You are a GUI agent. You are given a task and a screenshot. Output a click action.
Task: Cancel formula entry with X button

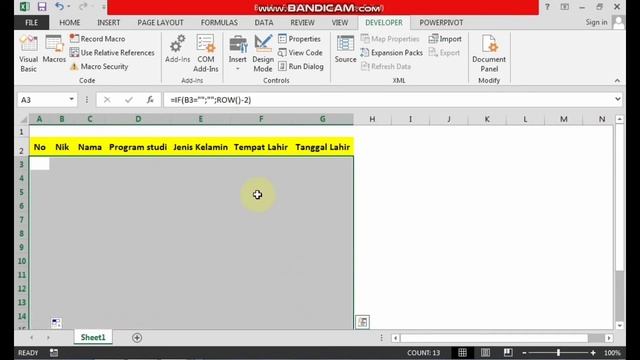[107, 100]
